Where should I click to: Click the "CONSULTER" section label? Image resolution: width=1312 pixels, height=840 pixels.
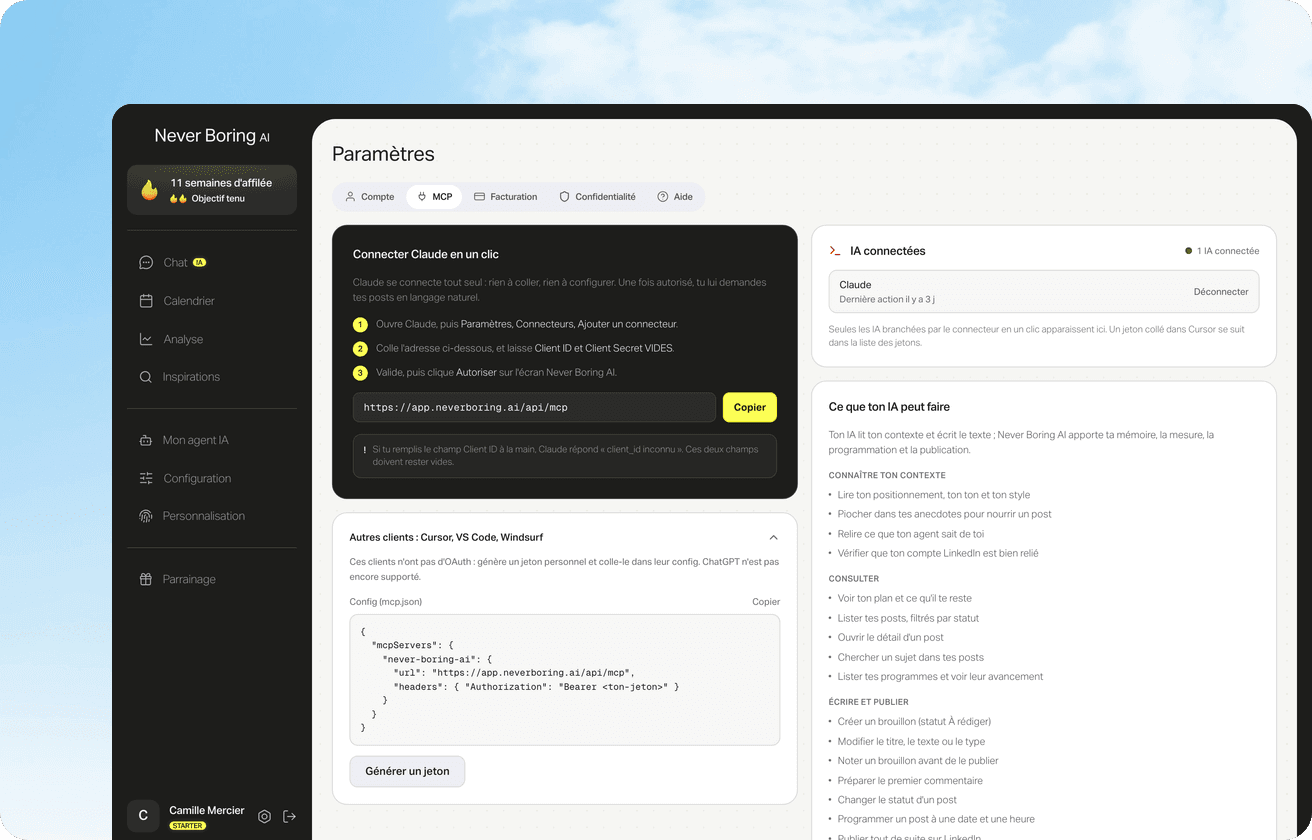click(854, 578)
